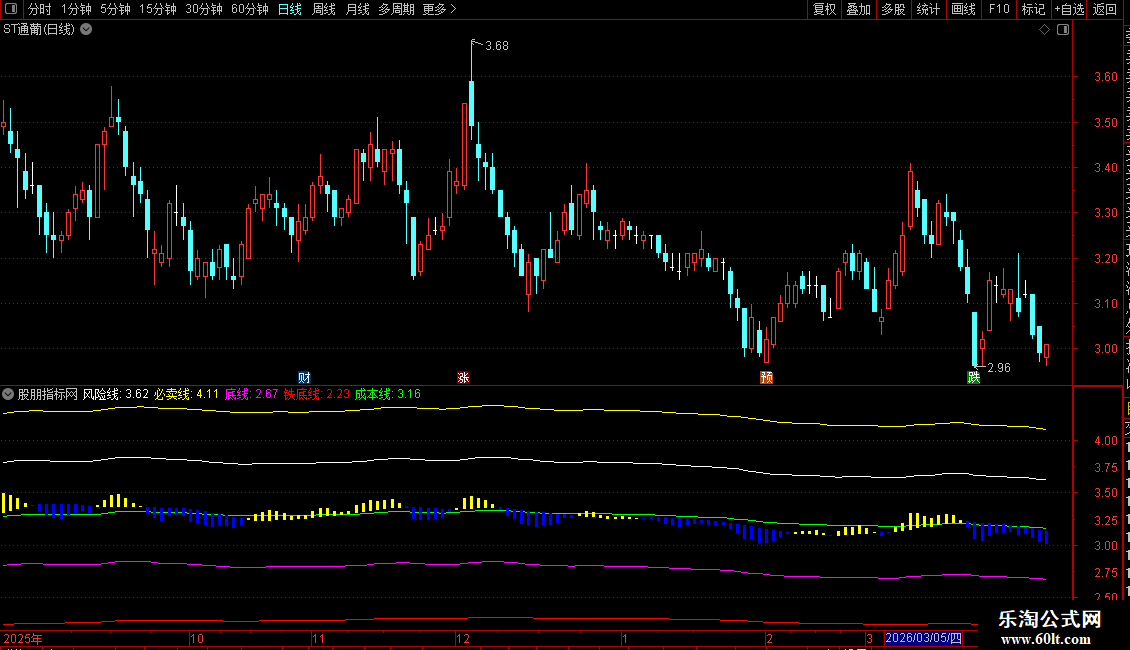Click the 风险线: 3.62 value
Viewport: 1130px width, 650px height.
115,394
